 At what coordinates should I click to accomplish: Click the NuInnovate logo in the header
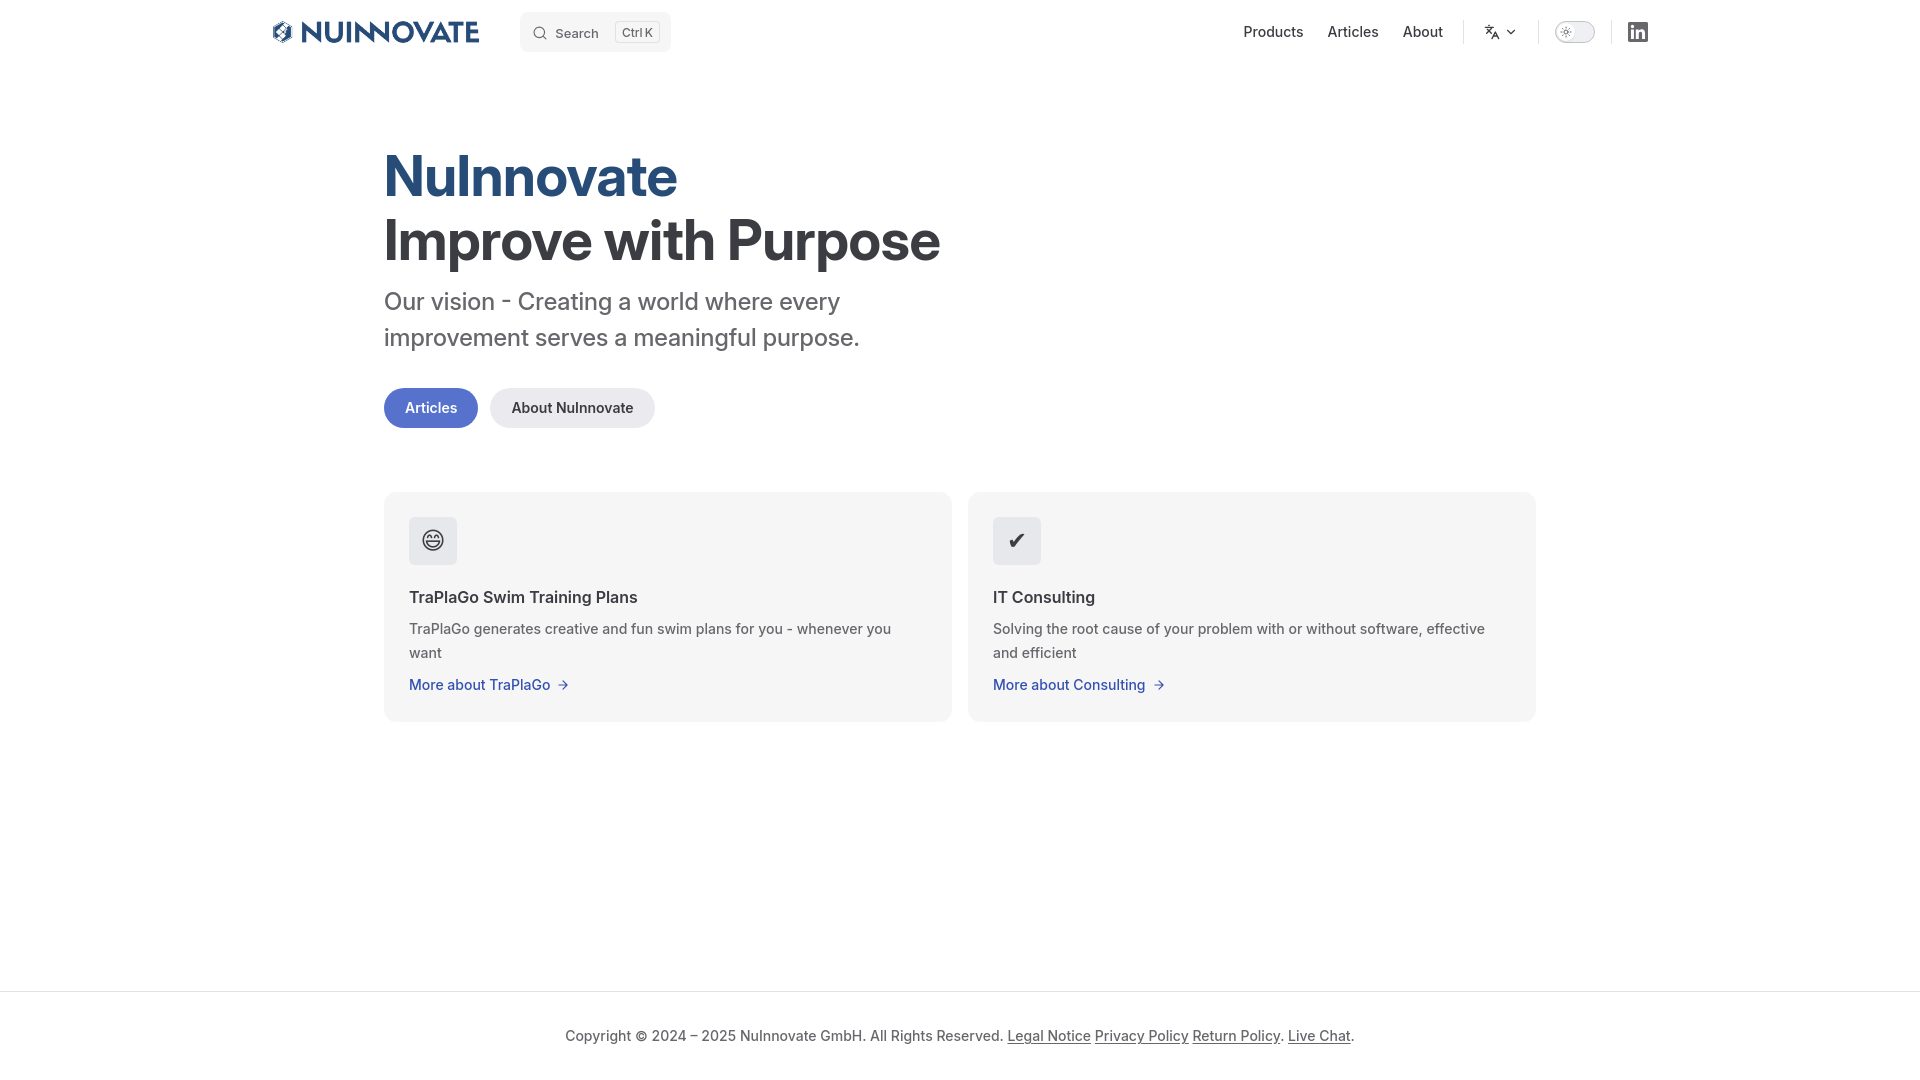click(376, 32)
